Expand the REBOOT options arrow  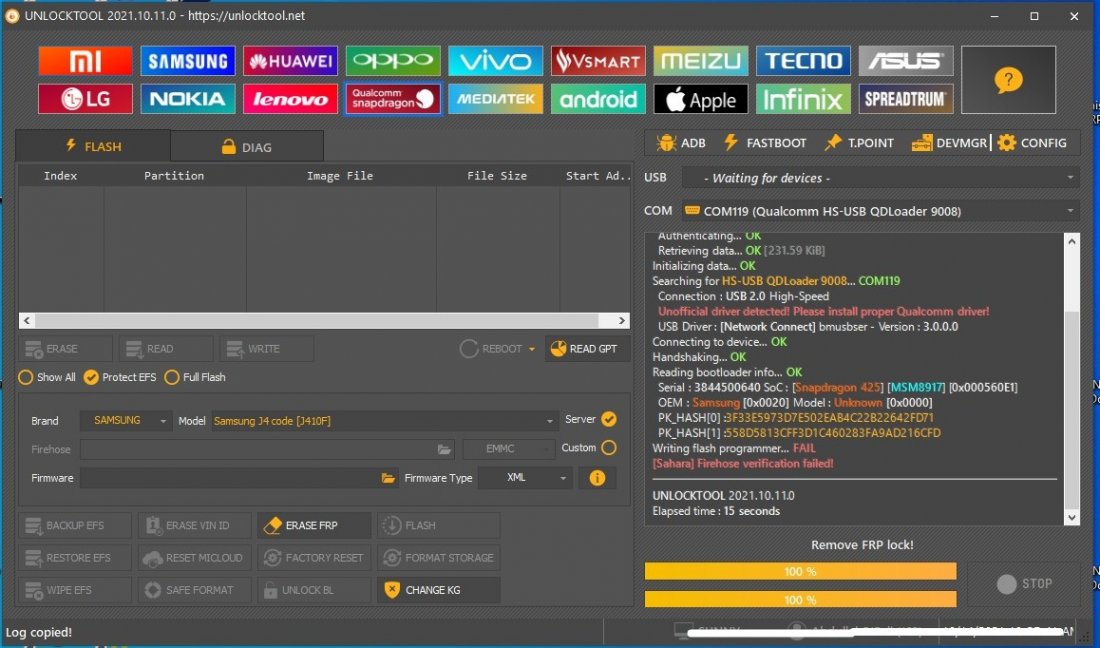(532, 349)
